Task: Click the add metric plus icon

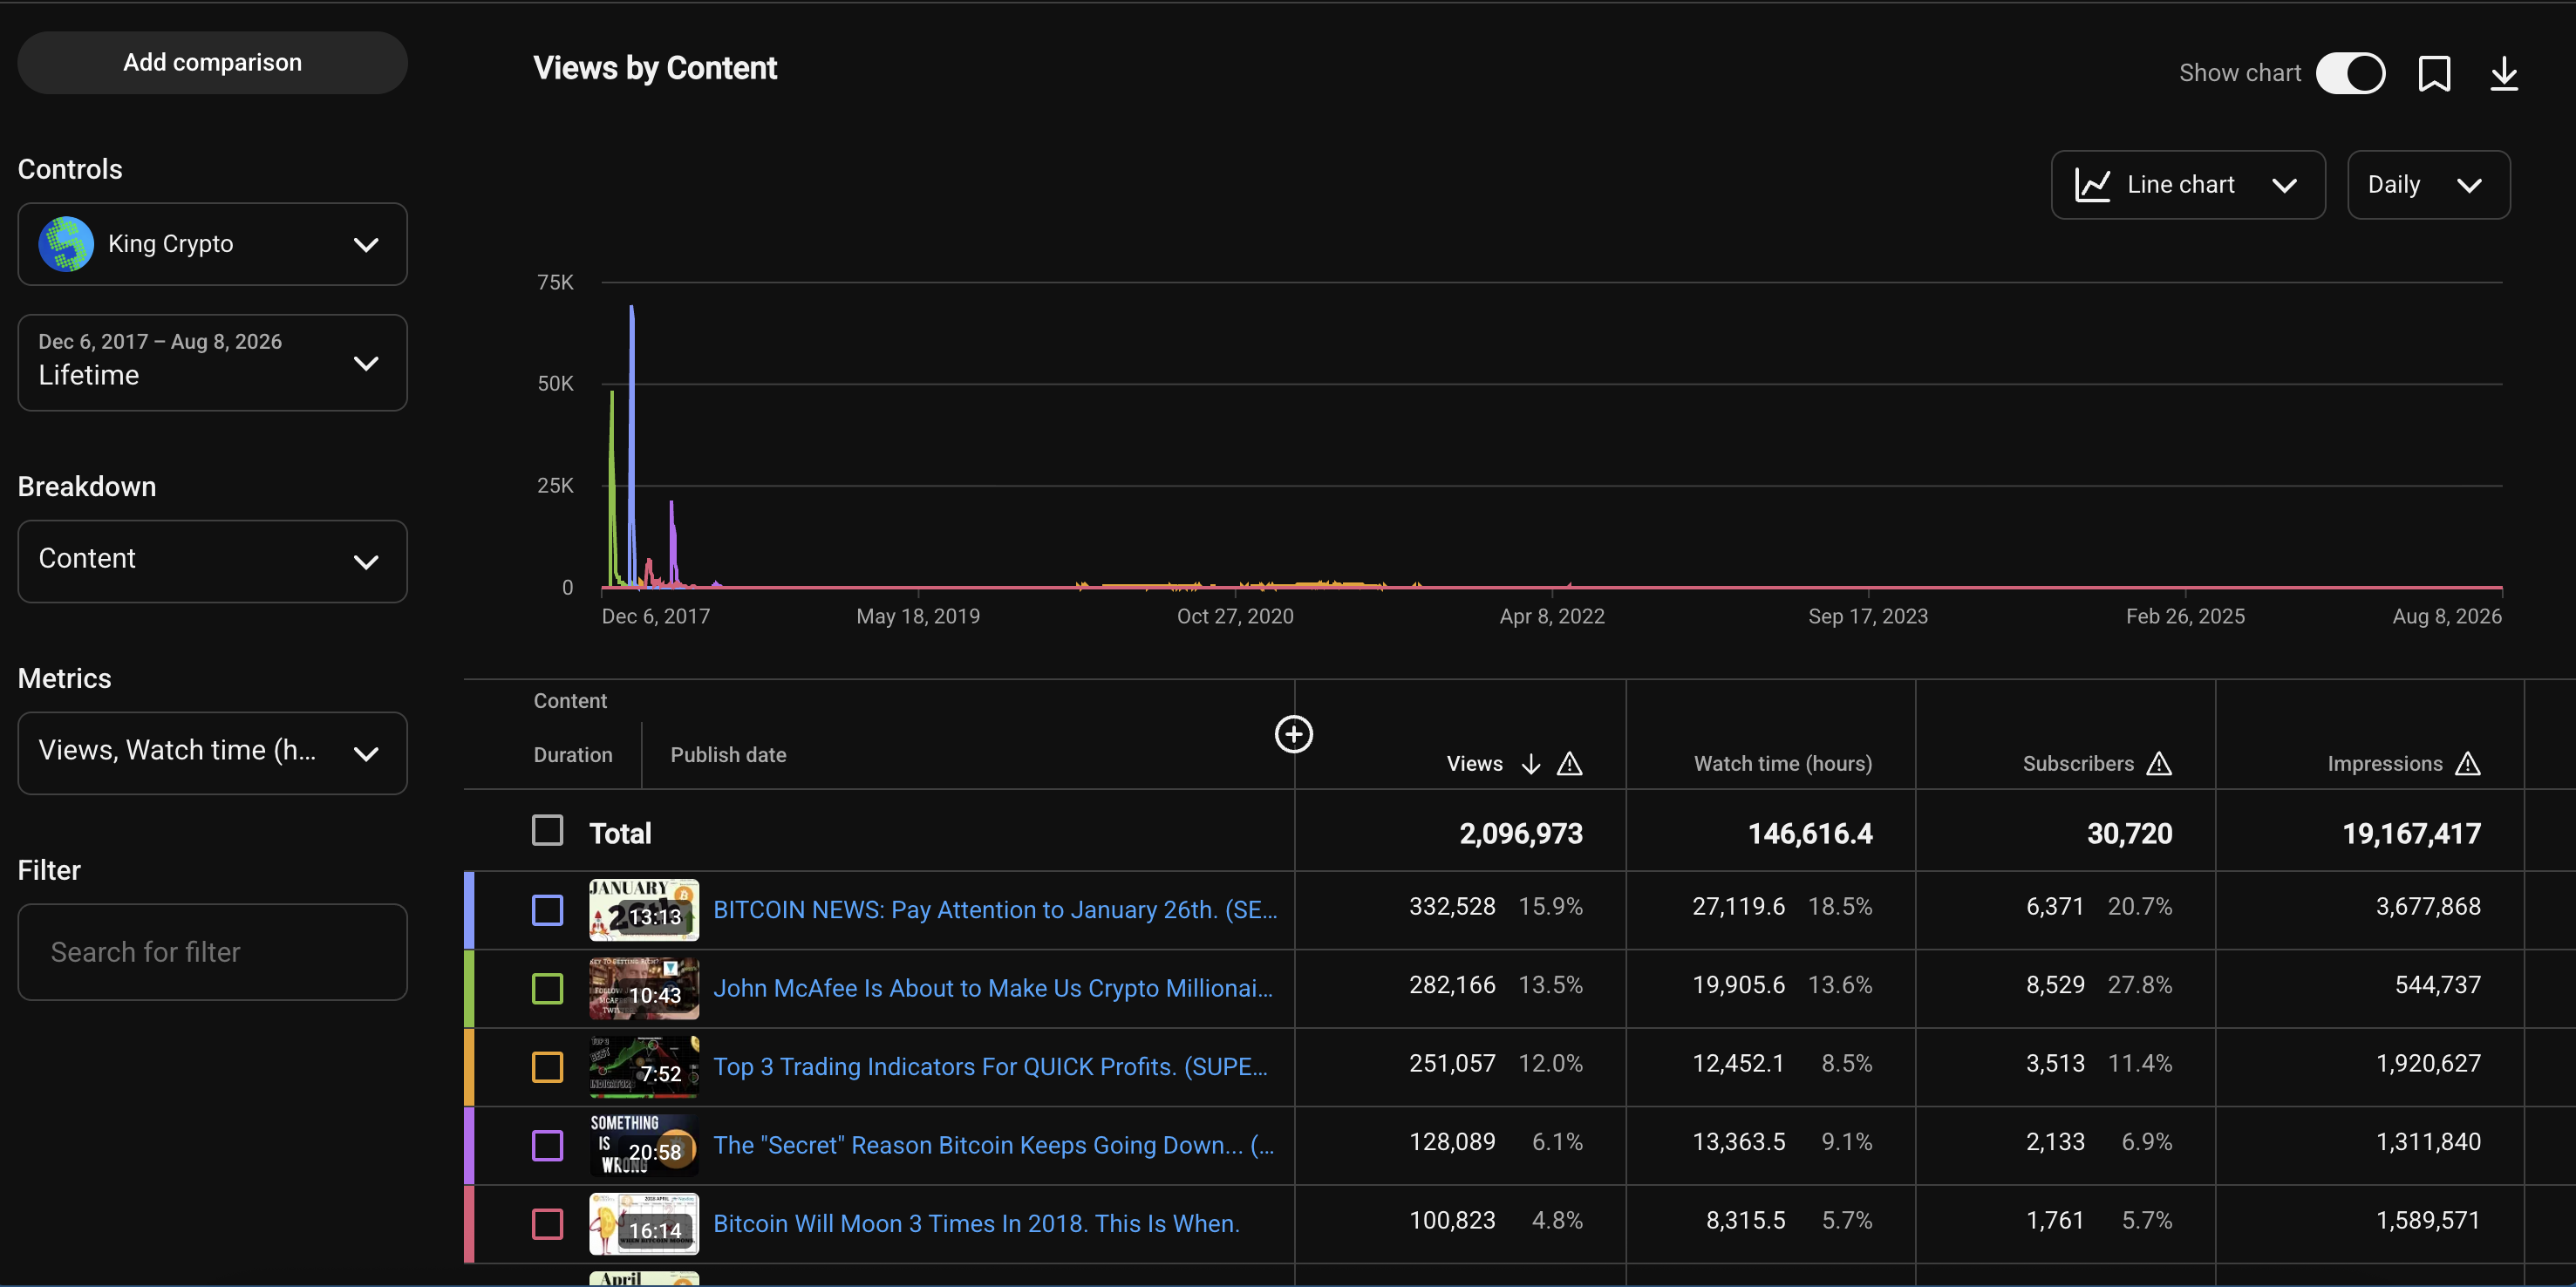Action: (1293, 734)
